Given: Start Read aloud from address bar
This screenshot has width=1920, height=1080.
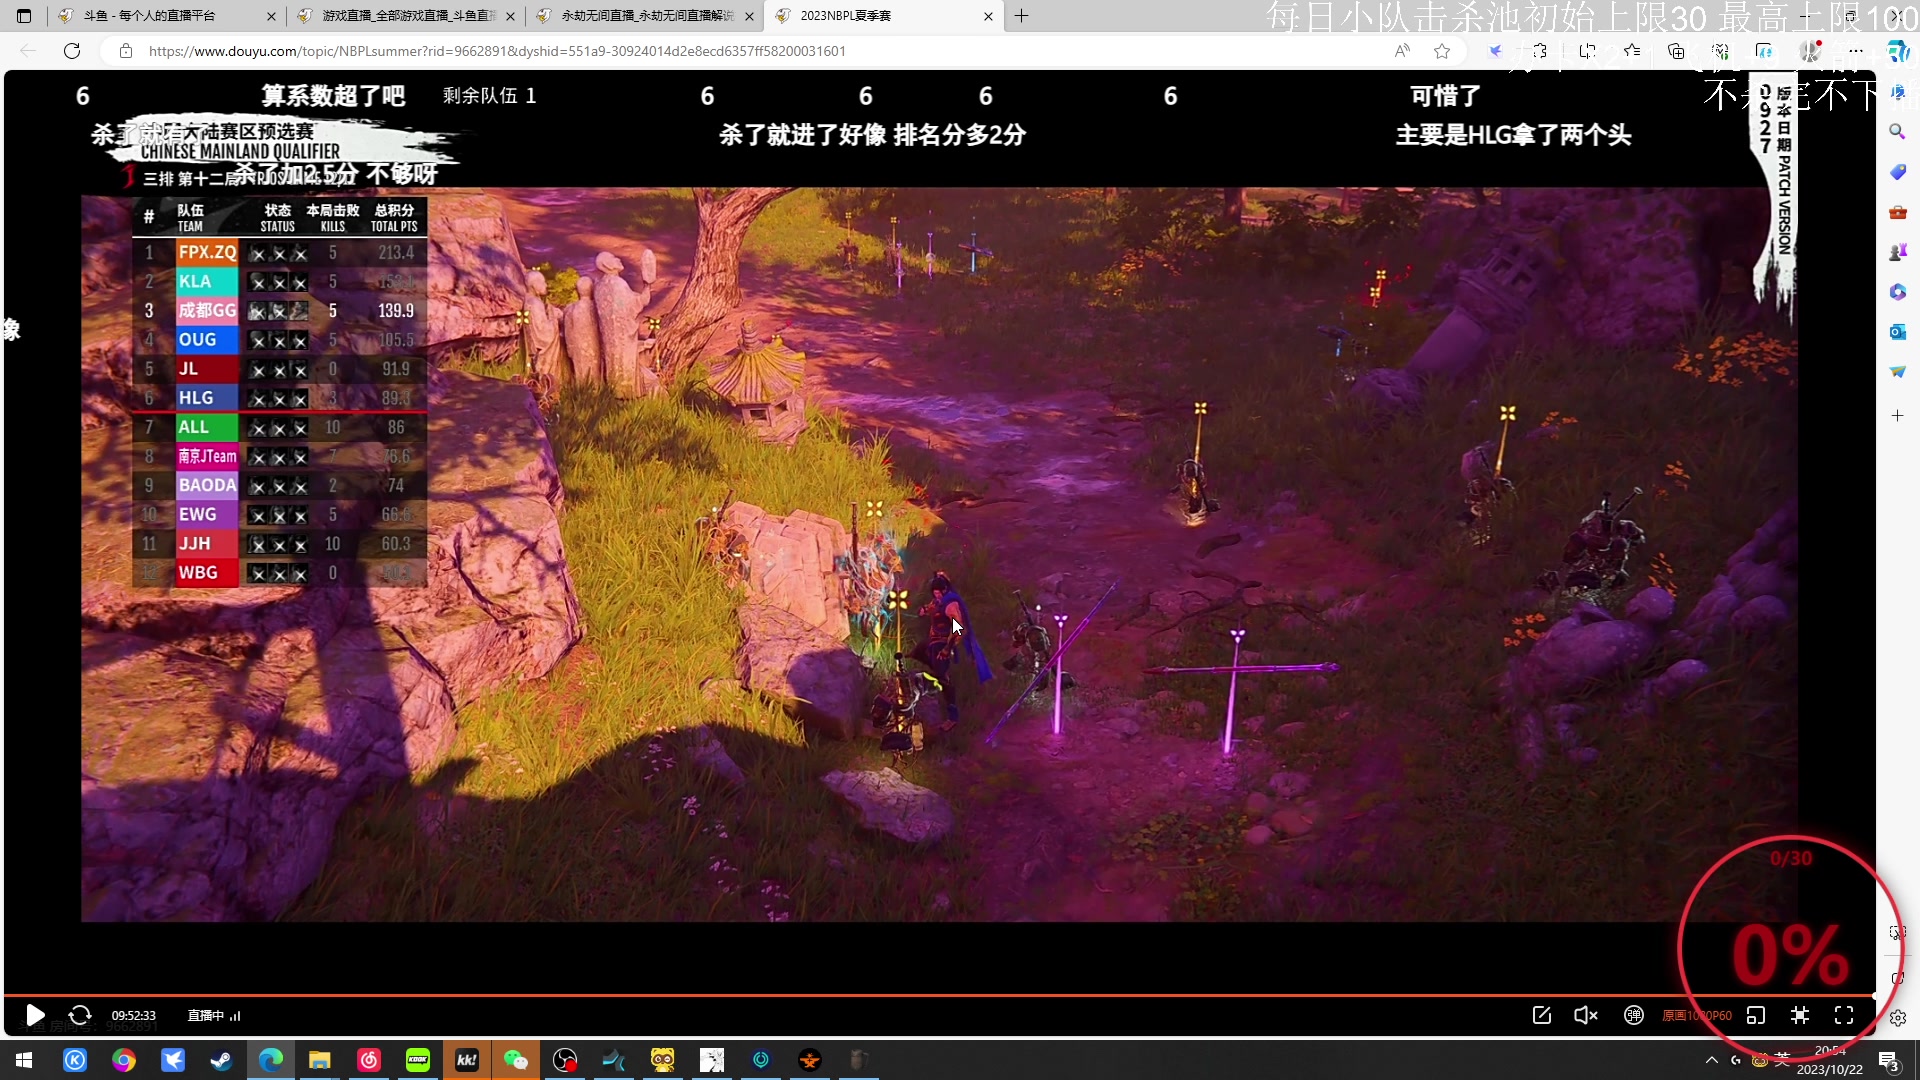Looking at the screenshot, I should 1402,51.
